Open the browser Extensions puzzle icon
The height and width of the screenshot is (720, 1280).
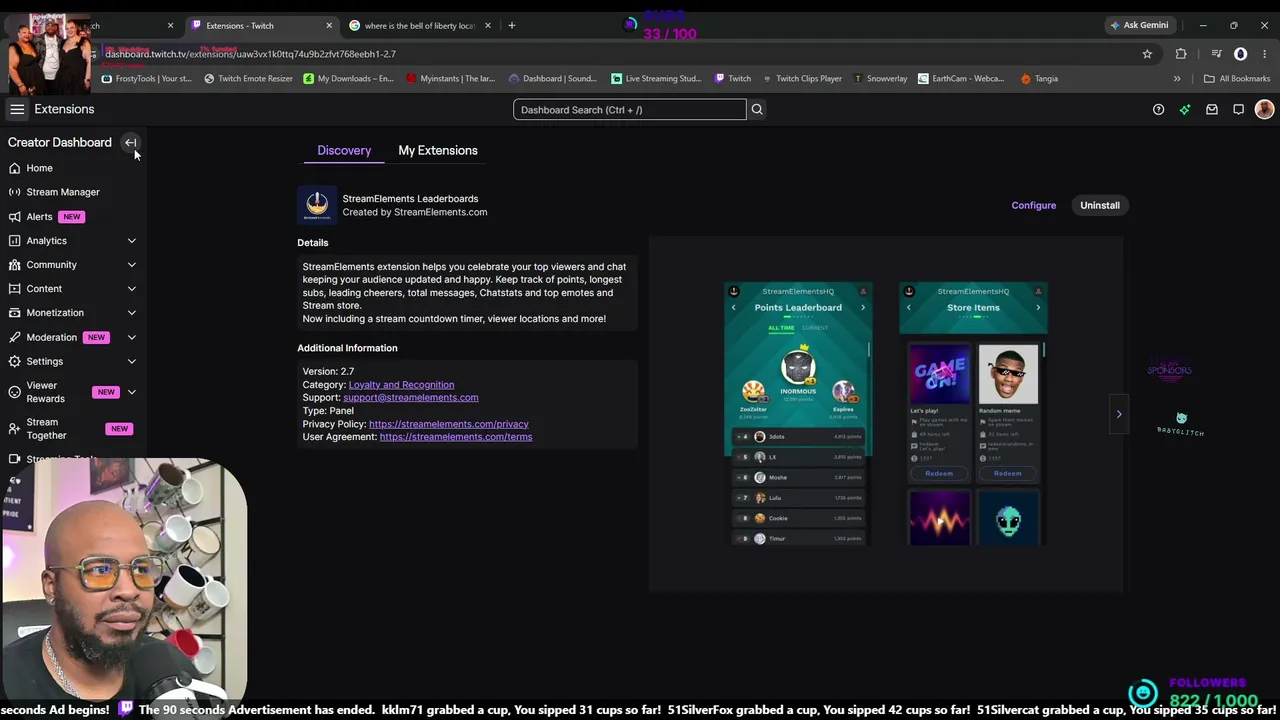[1181, 54]
